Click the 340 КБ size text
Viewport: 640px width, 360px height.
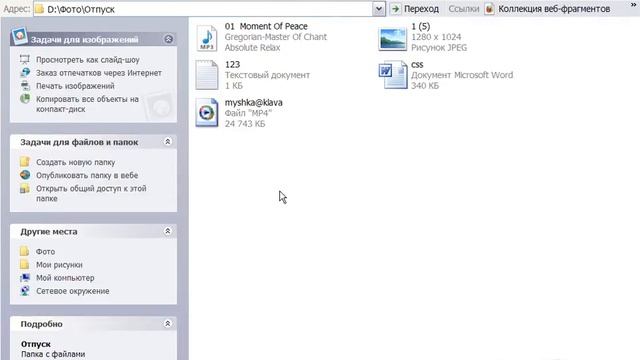click(x=425, y=86)
